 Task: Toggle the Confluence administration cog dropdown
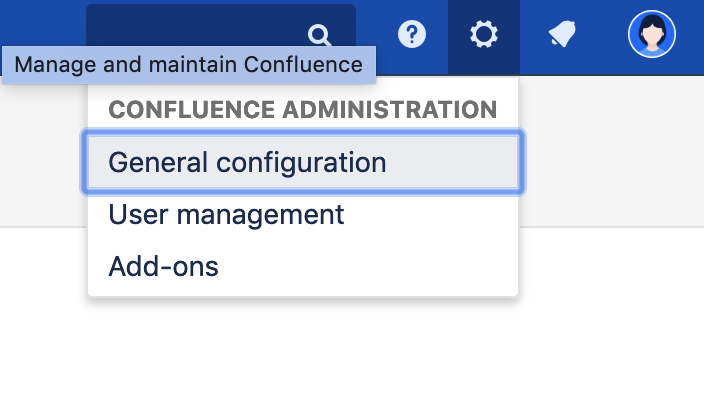point(484,36)
